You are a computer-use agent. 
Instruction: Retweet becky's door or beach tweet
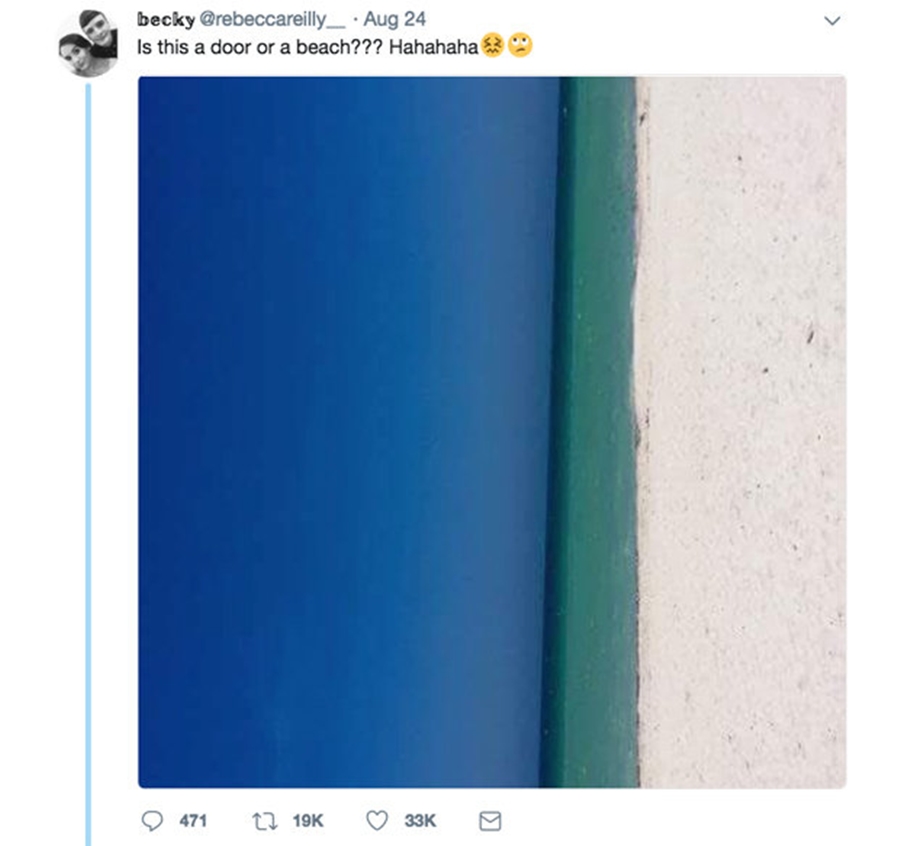click(265, 821)
